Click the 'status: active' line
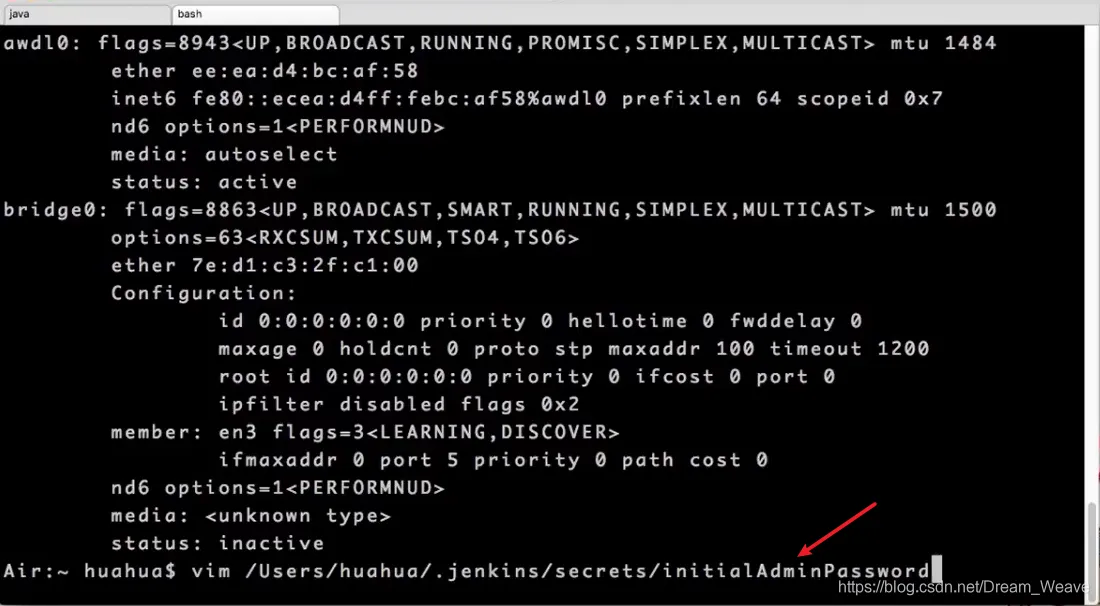The width and height of the screenshot is (1100, 606). (204, 182)
